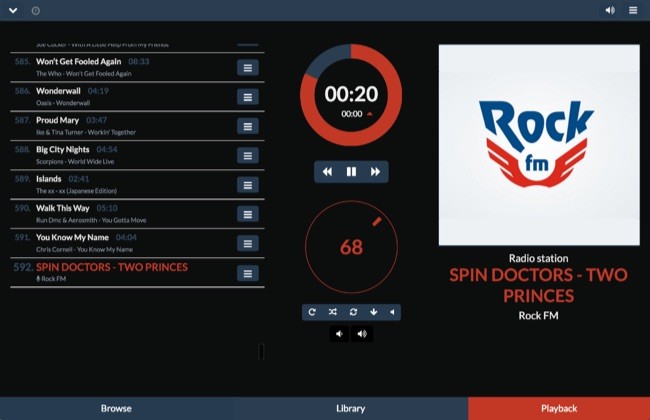Collapse the player with the top-left chevron
The width and height of the screenshot is (650, 420).
[x=13, y=10]
